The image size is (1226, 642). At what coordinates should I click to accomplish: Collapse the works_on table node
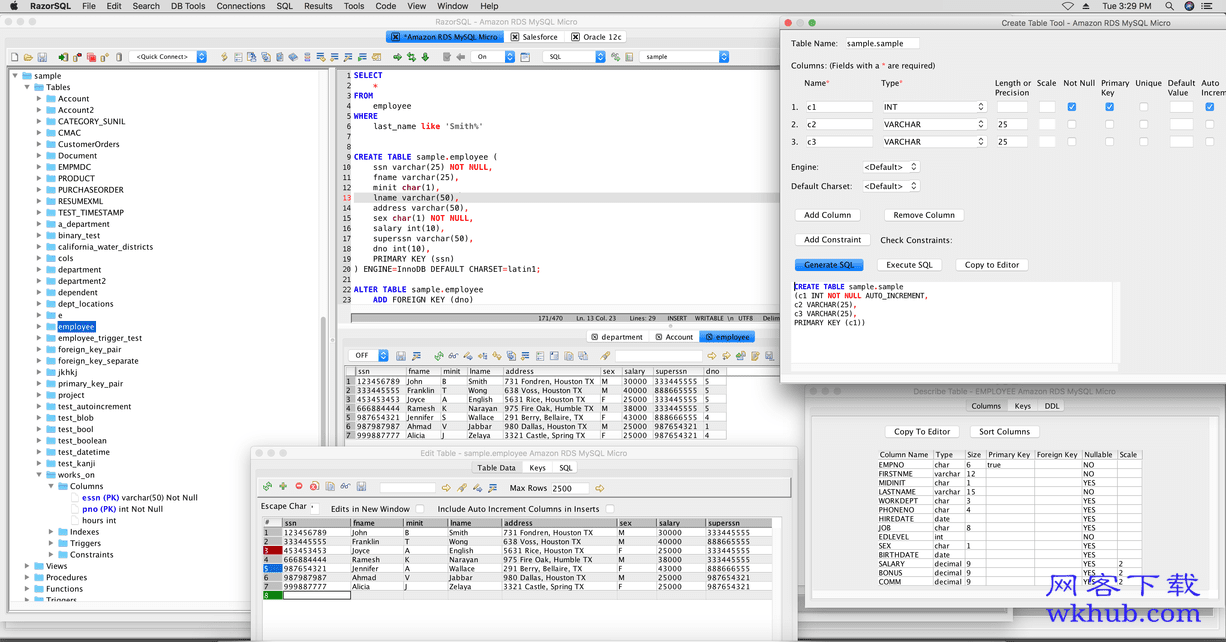[40, 475]
